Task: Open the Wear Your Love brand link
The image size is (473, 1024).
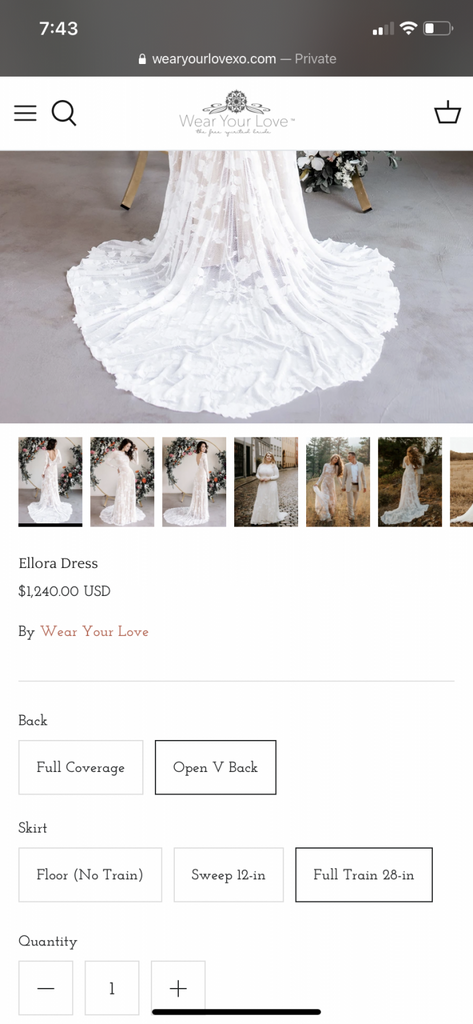Action: (x=95, y=632)
